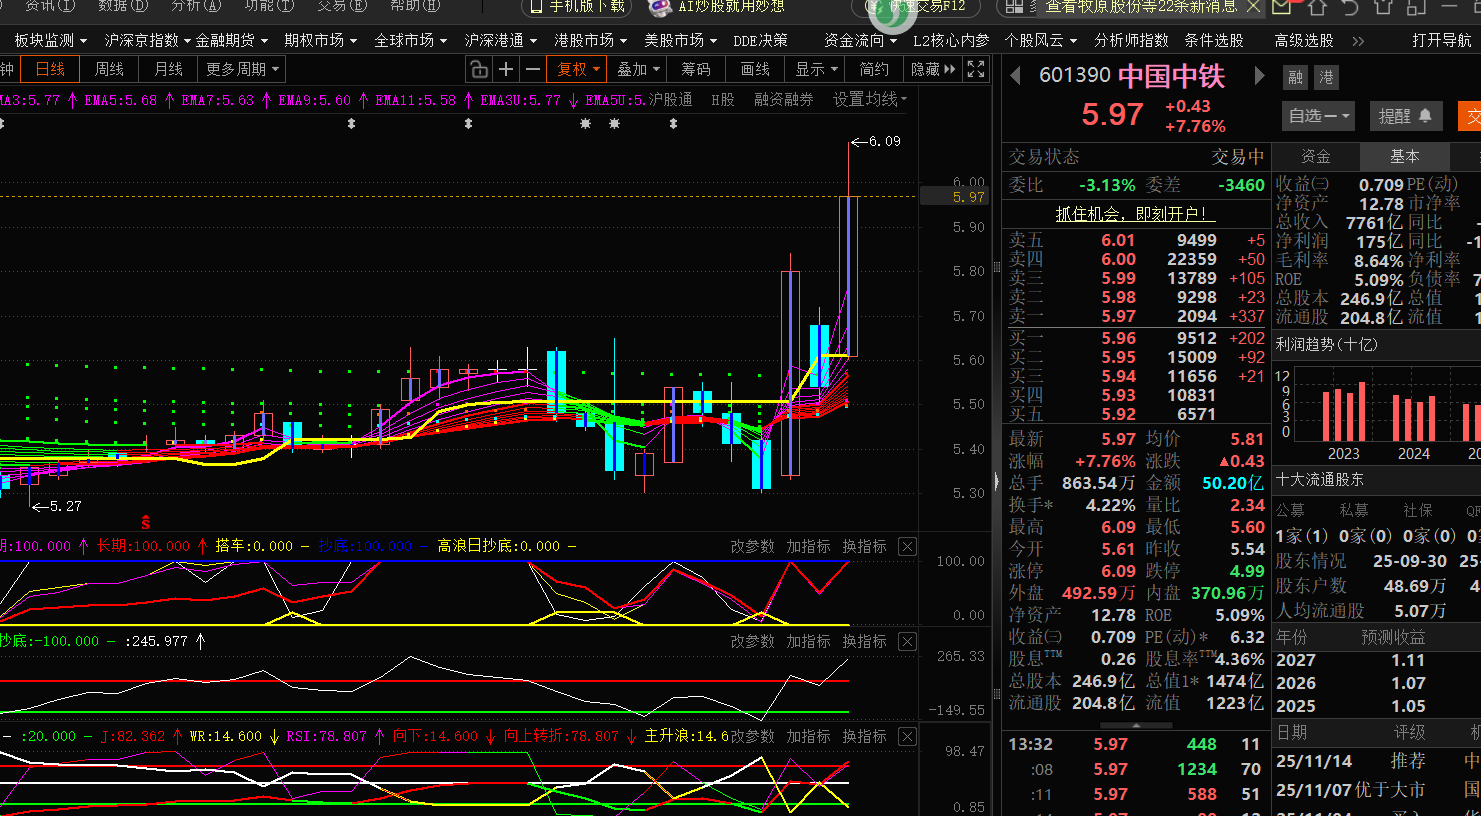The image size is (1481, 816).
Task: Click red S signal marker below candles
Action: pos(146,522)
